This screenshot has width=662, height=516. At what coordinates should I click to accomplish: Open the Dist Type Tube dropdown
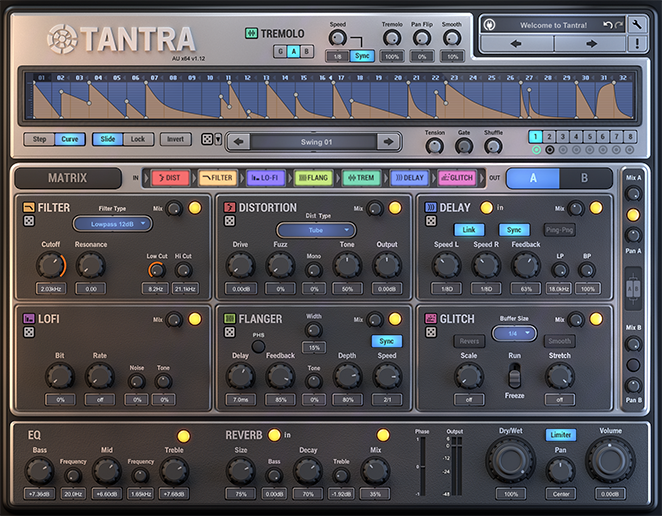316,231
